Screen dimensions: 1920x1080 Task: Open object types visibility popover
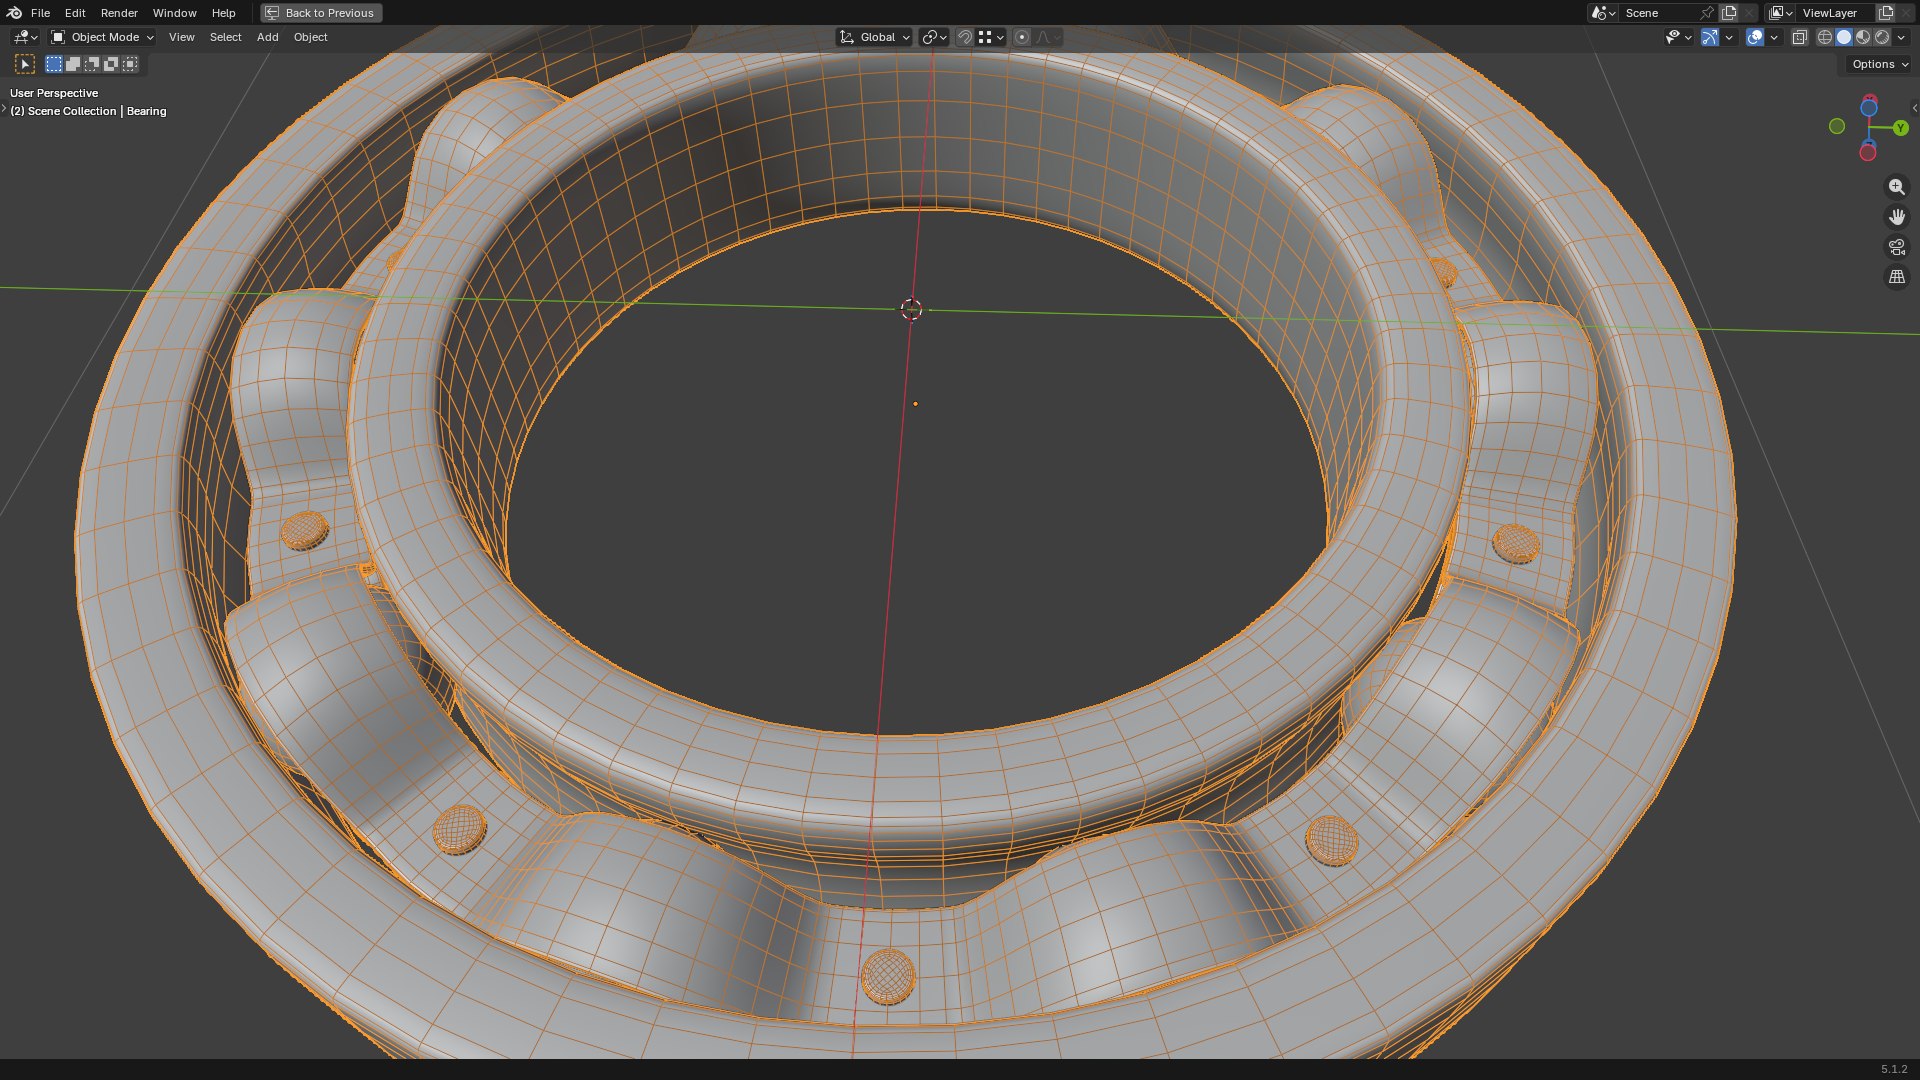tap(1678, 37)
